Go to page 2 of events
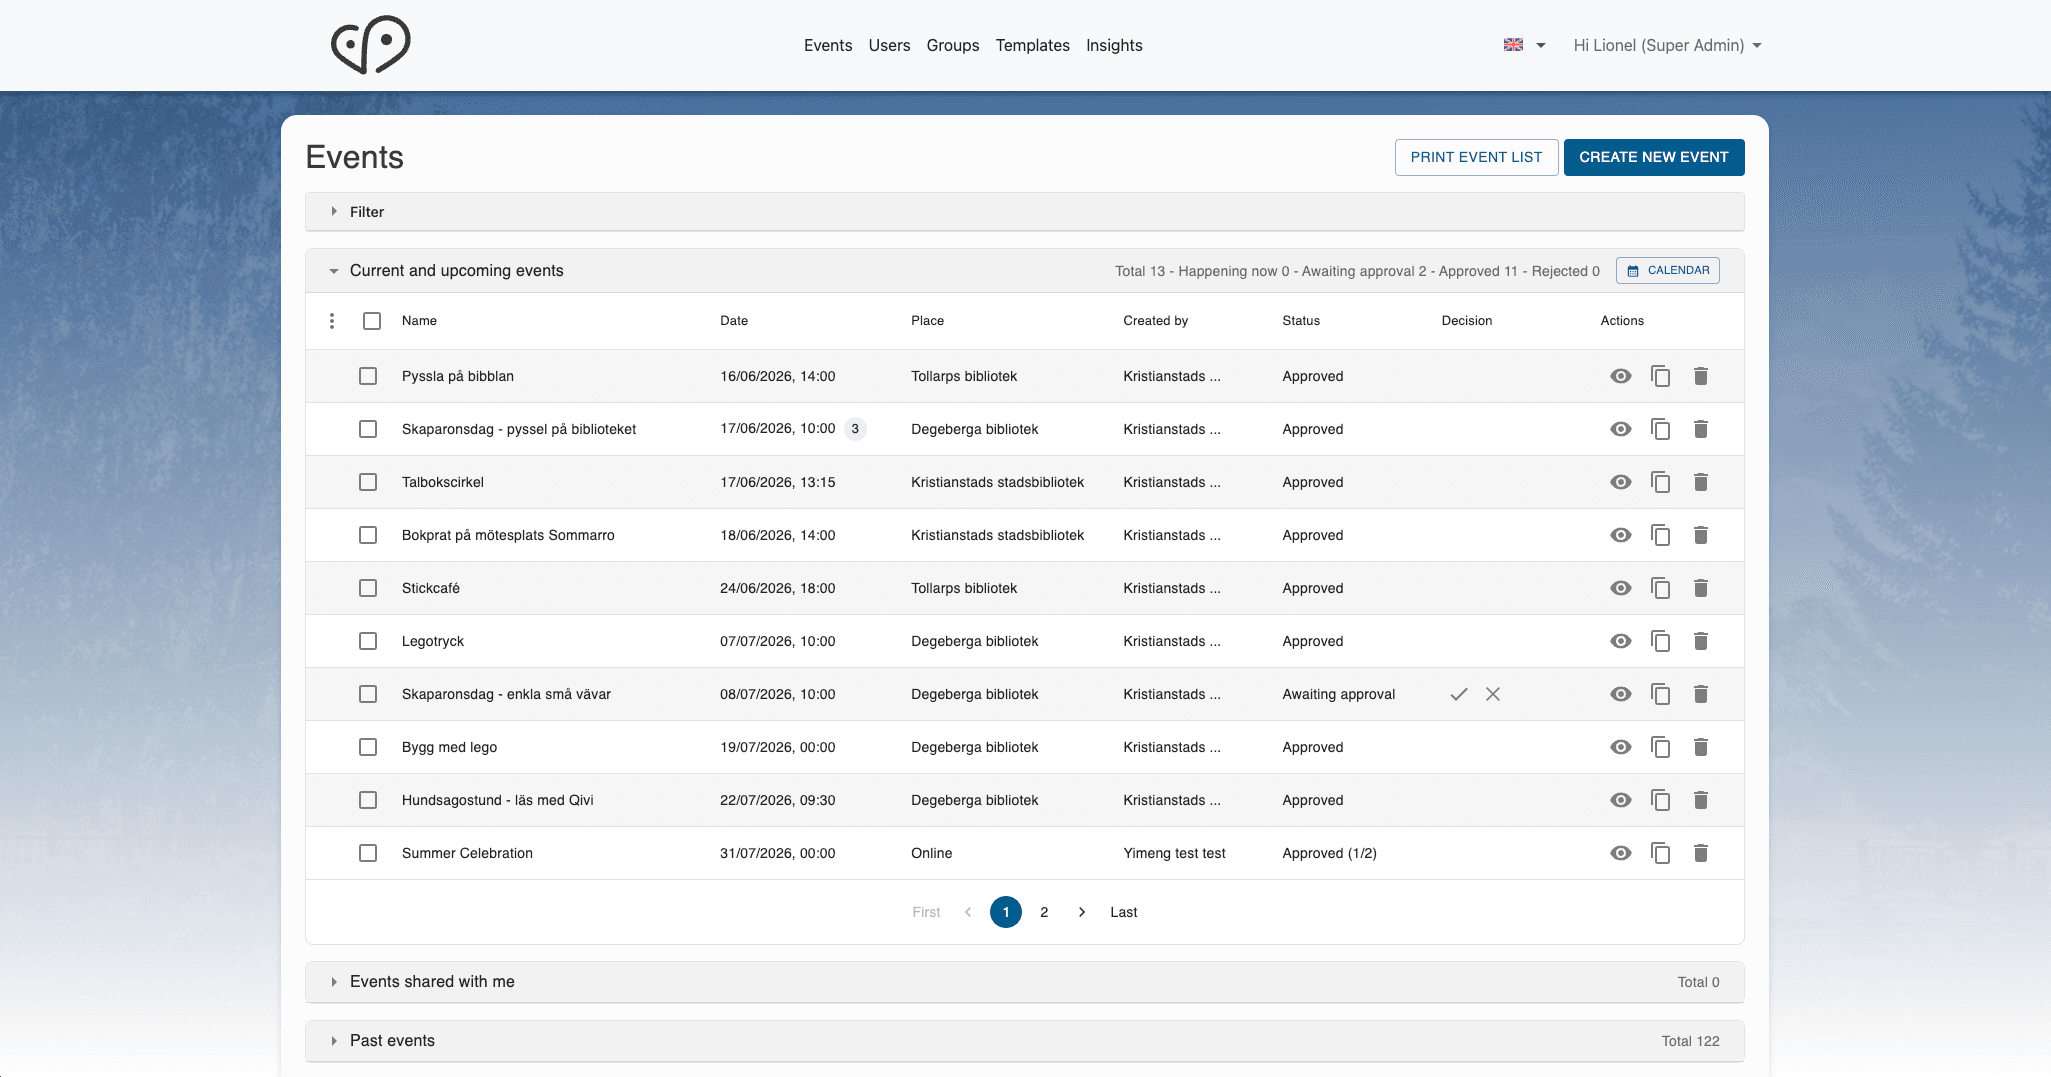The height and width of the screenshot is (1077, 2051). [1044, 912]
